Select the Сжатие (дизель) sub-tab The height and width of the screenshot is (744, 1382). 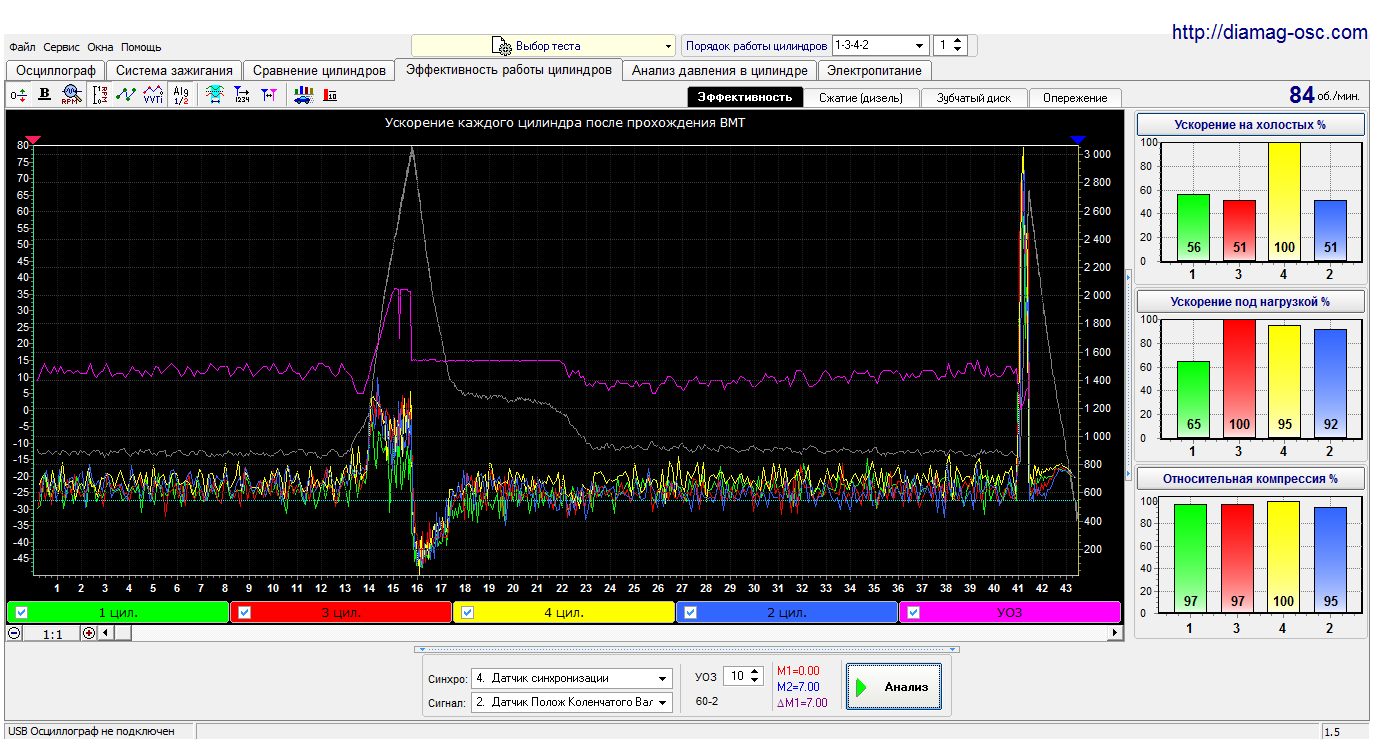point(861,98)
